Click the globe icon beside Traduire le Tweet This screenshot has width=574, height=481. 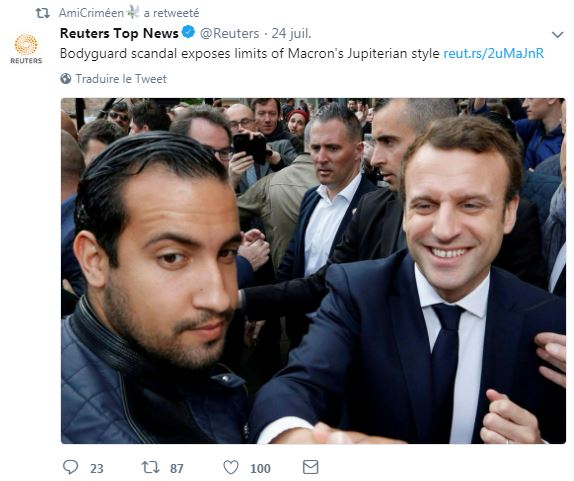point(66,79)
